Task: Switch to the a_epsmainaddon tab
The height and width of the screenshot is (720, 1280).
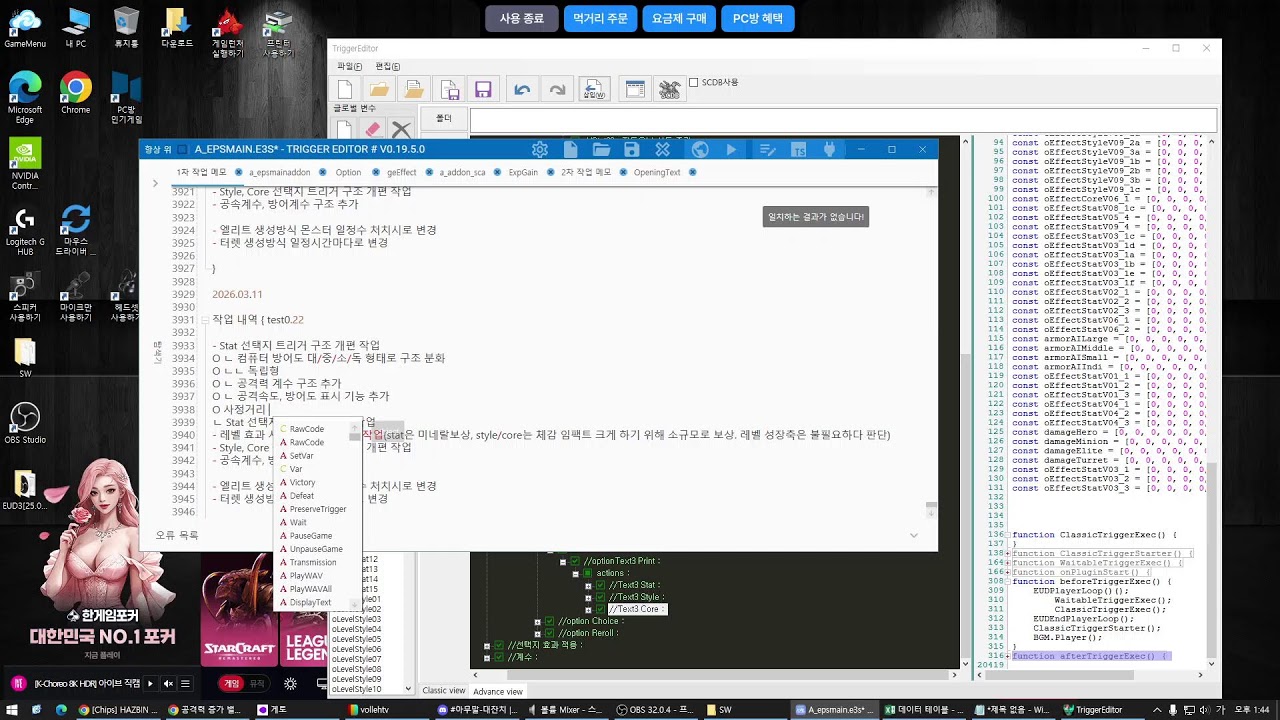Action: tap(280, 172)
